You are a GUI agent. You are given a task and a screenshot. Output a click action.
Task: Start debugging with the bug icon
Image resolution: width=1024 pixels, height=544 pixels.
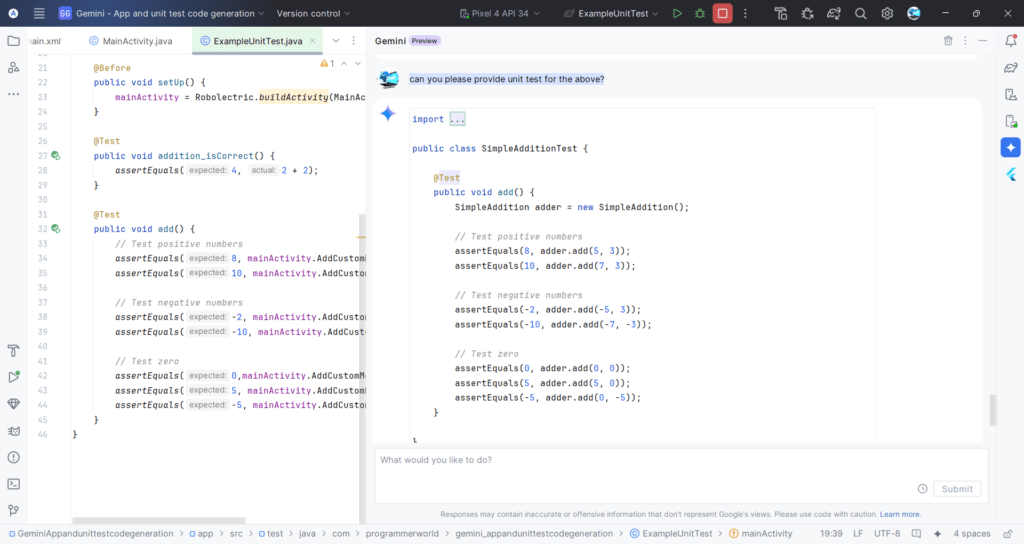700,13
